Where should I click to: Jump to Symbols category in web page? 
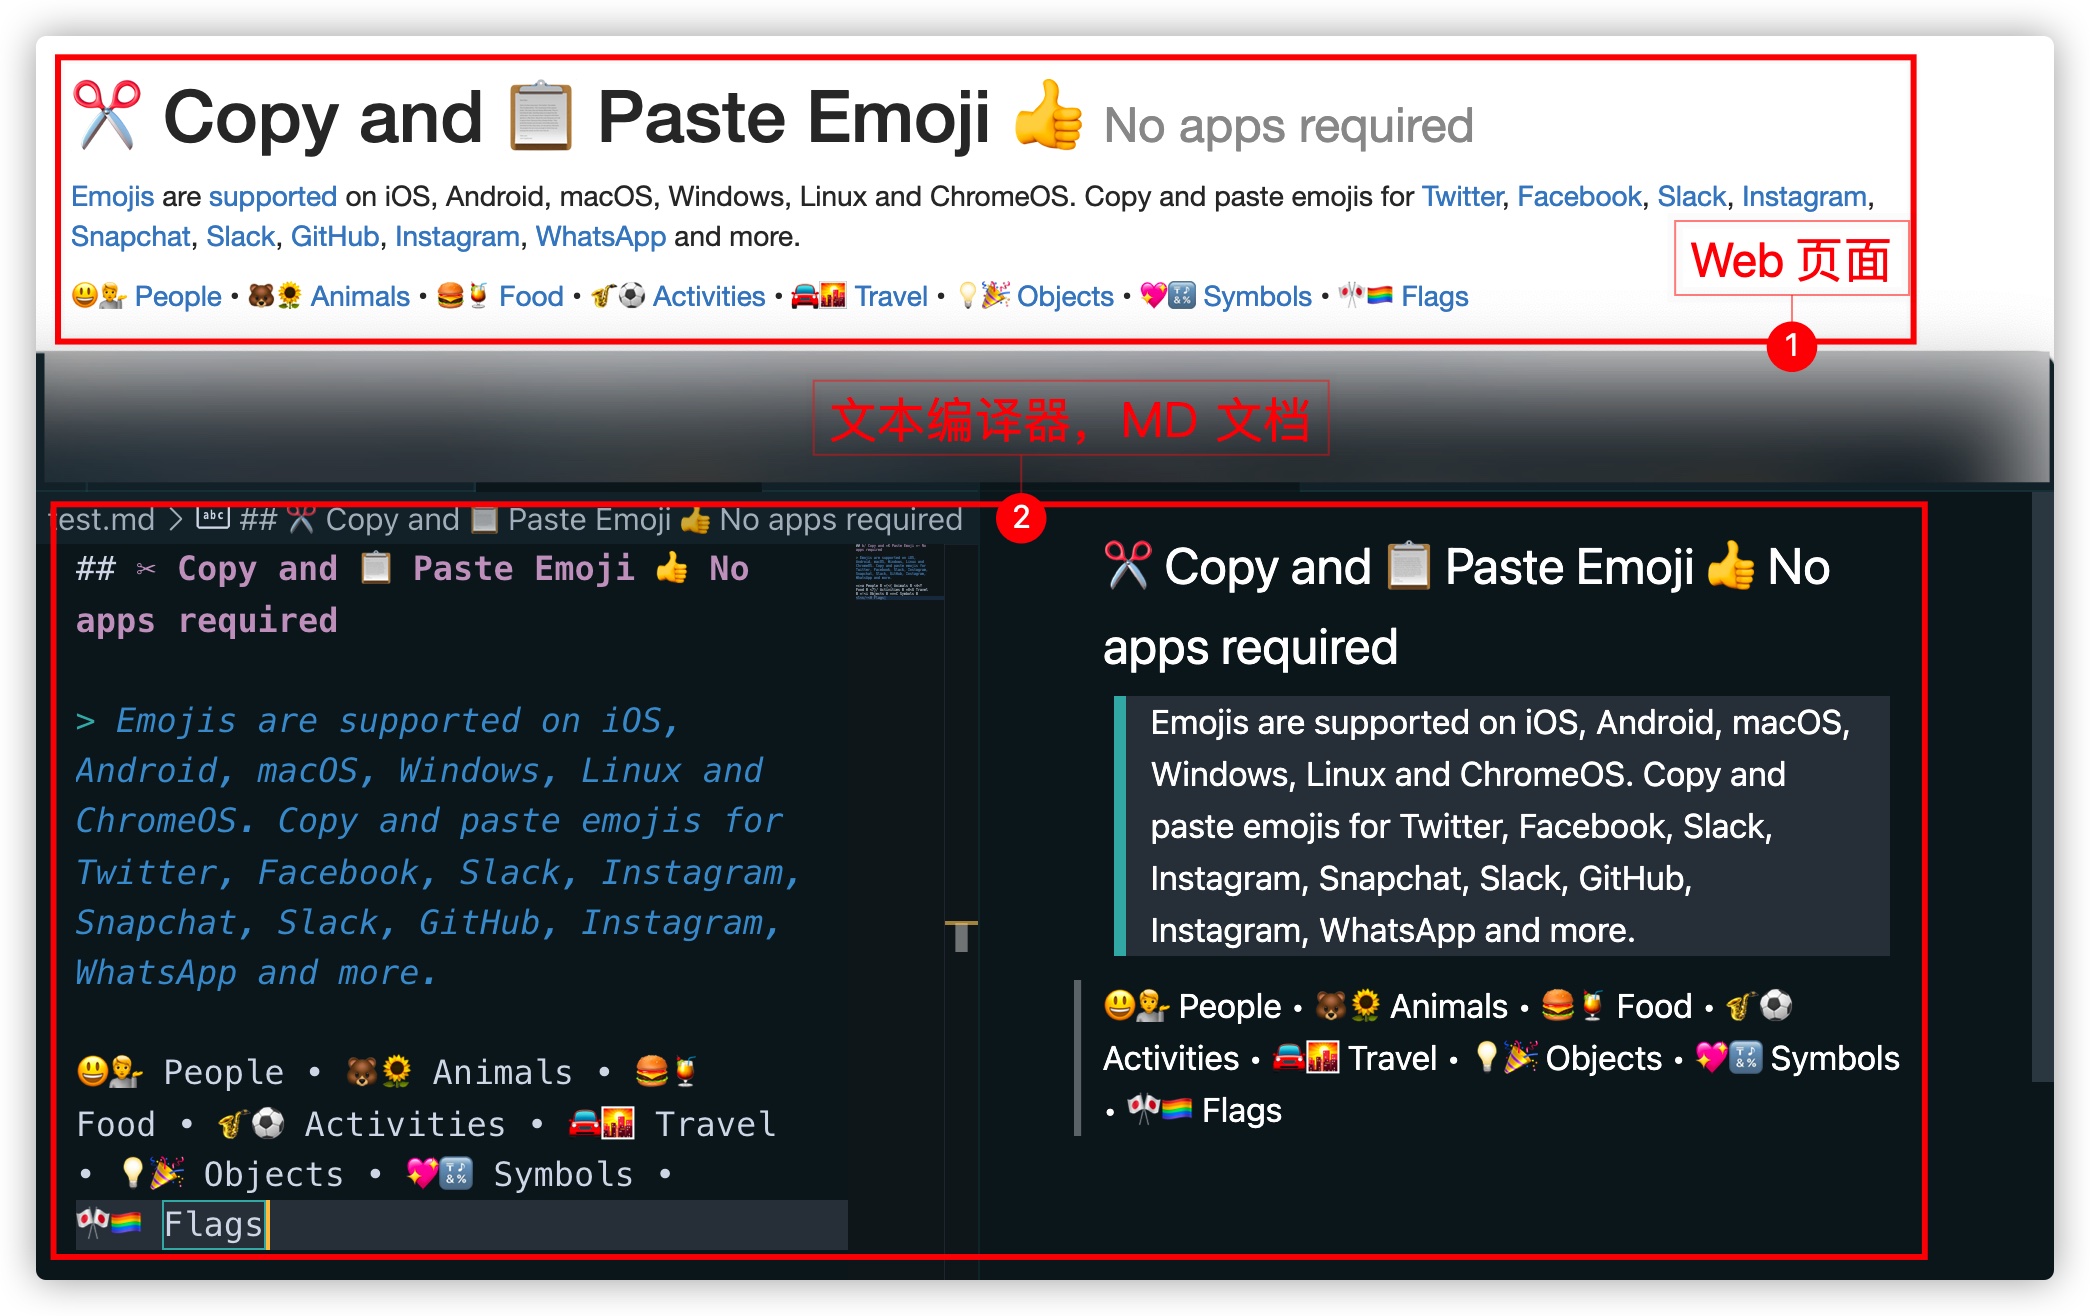click(1257, 296)
